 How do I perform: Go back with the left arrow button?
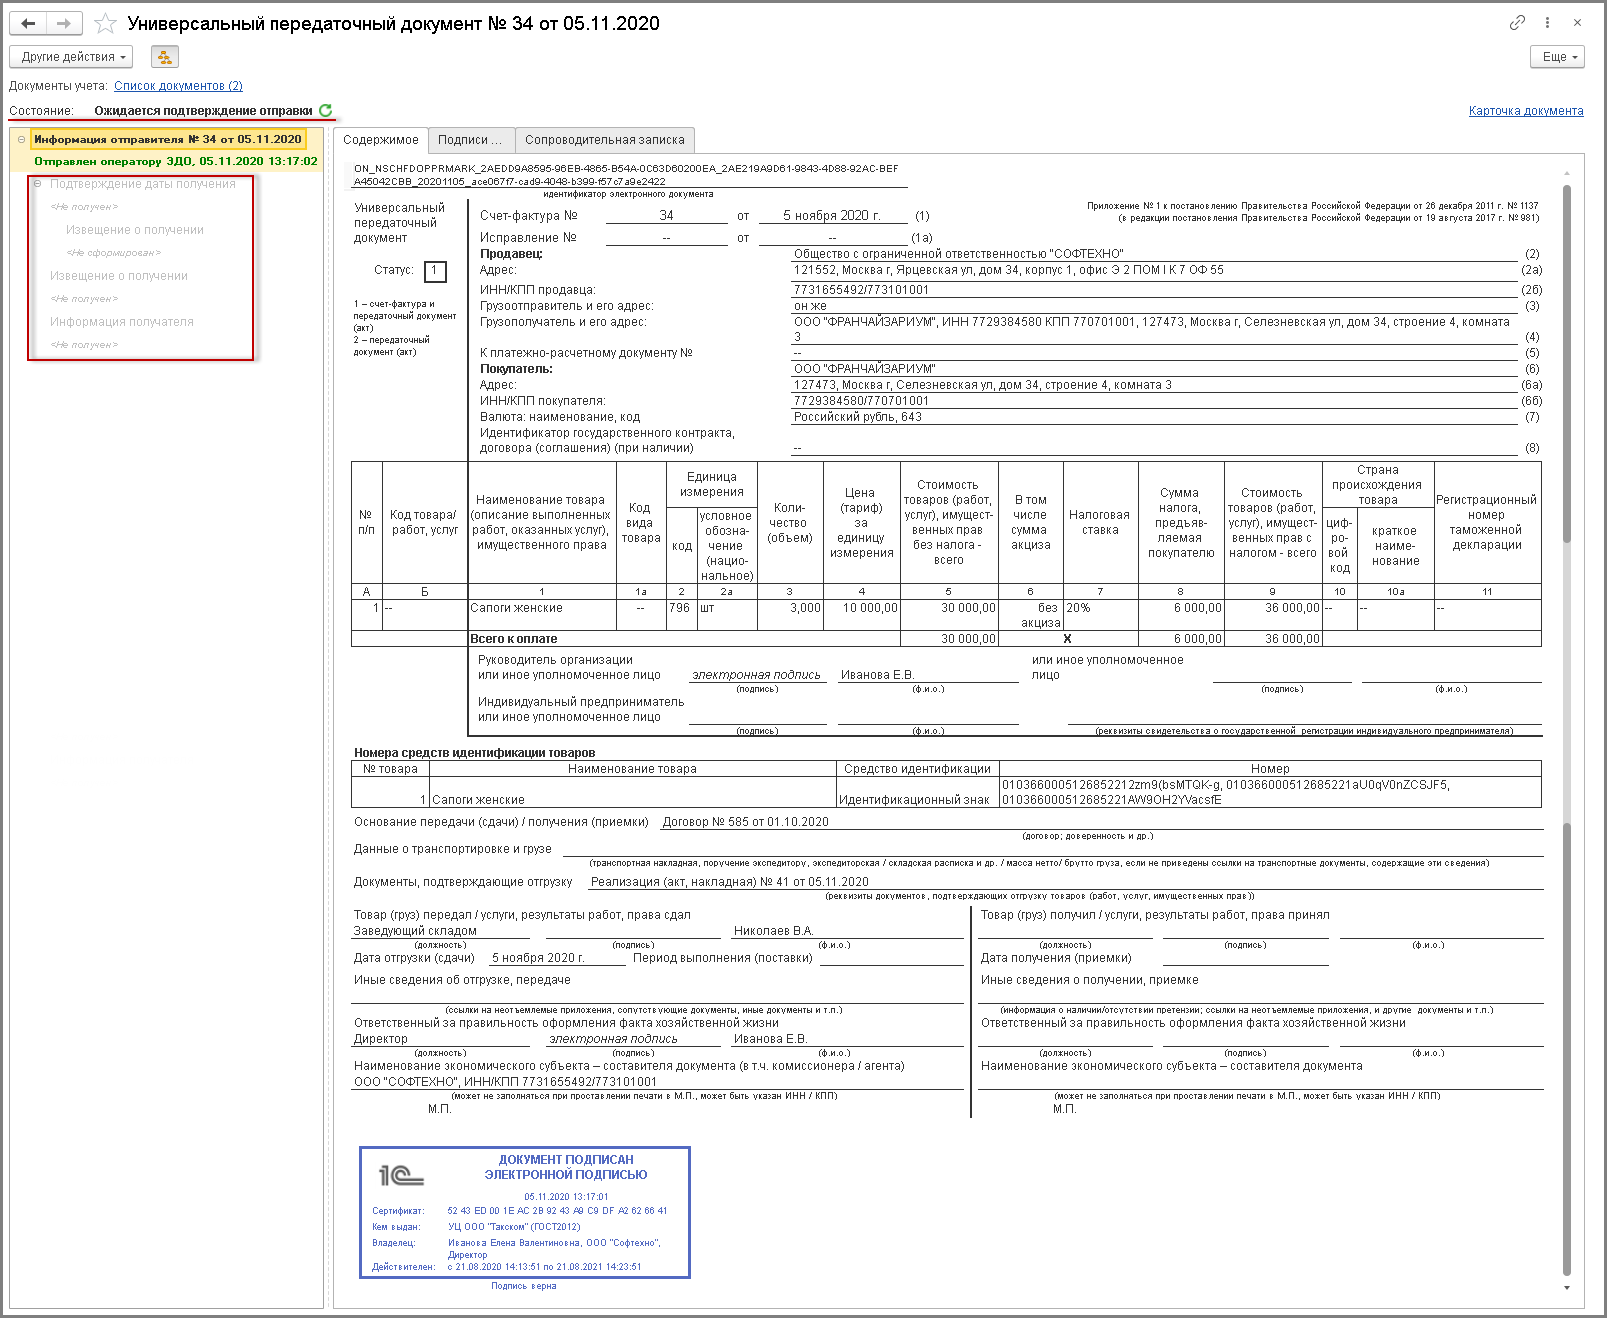[28, 23]
